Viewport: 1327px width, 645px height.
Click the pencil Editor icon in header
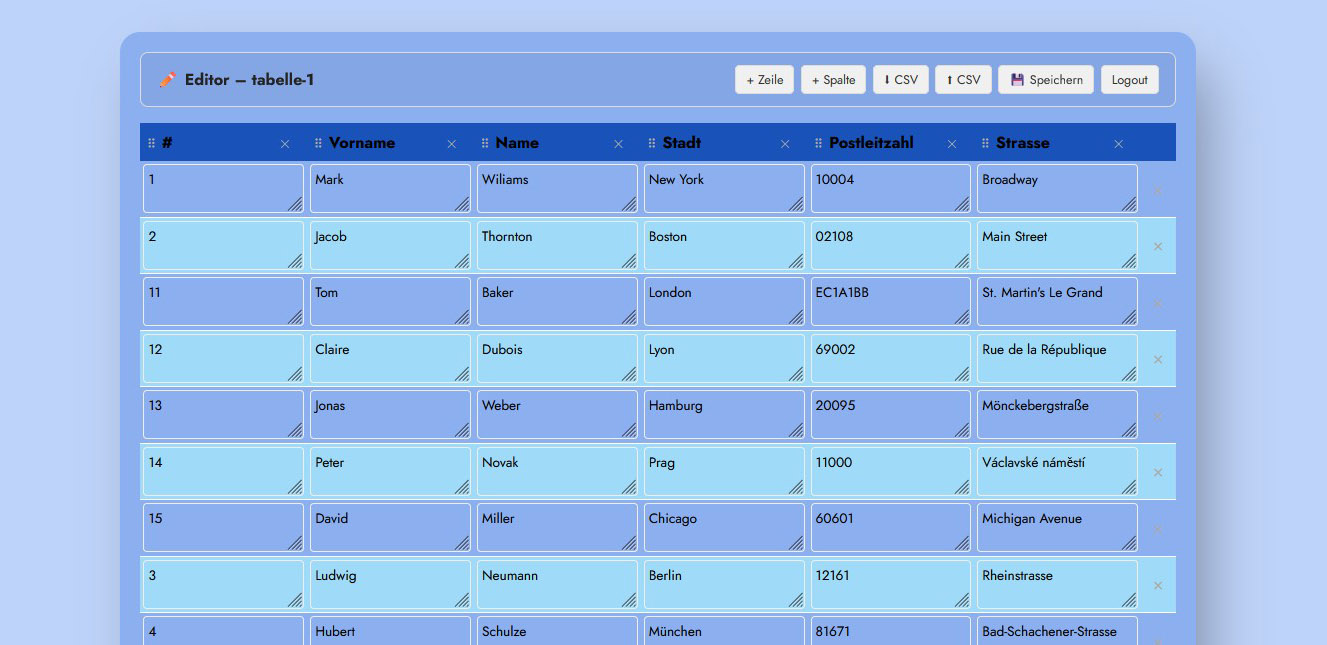(x=167, y=79)
